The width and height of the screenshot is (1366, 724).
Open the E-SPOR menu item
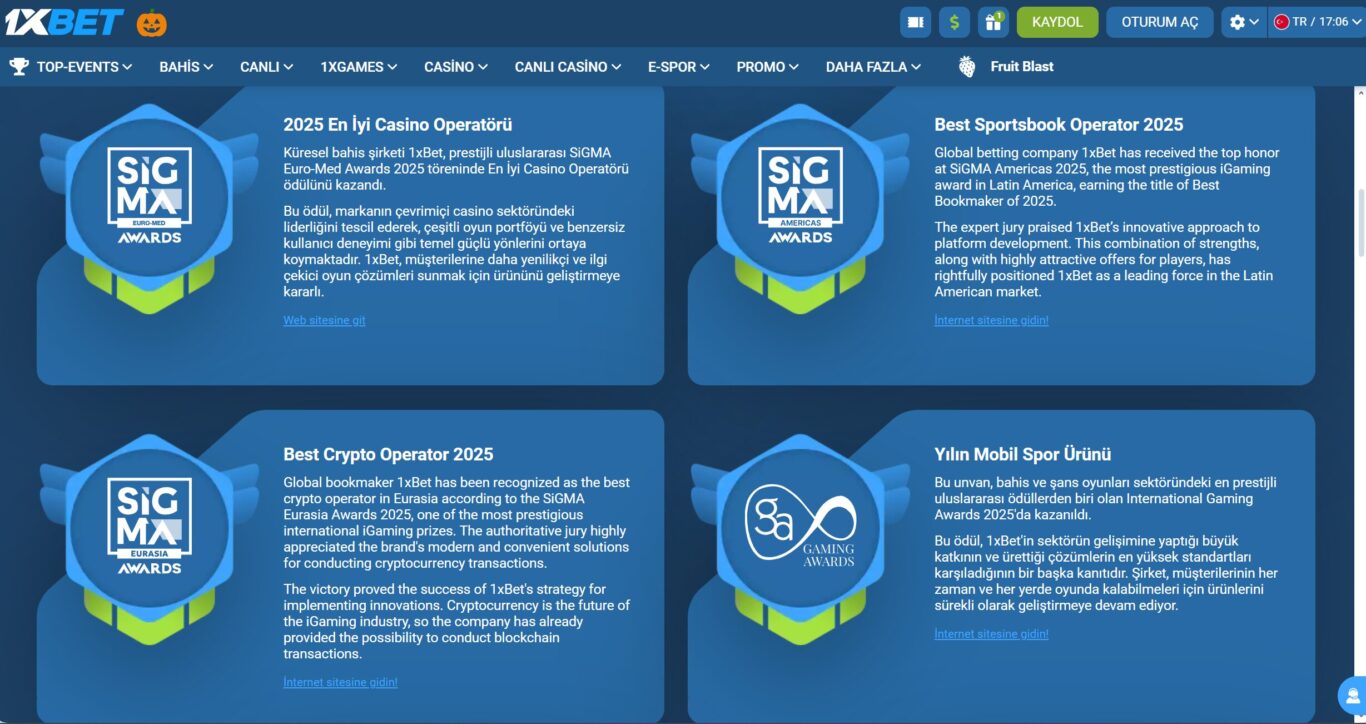pyautogui.click(x=678, y=67)
